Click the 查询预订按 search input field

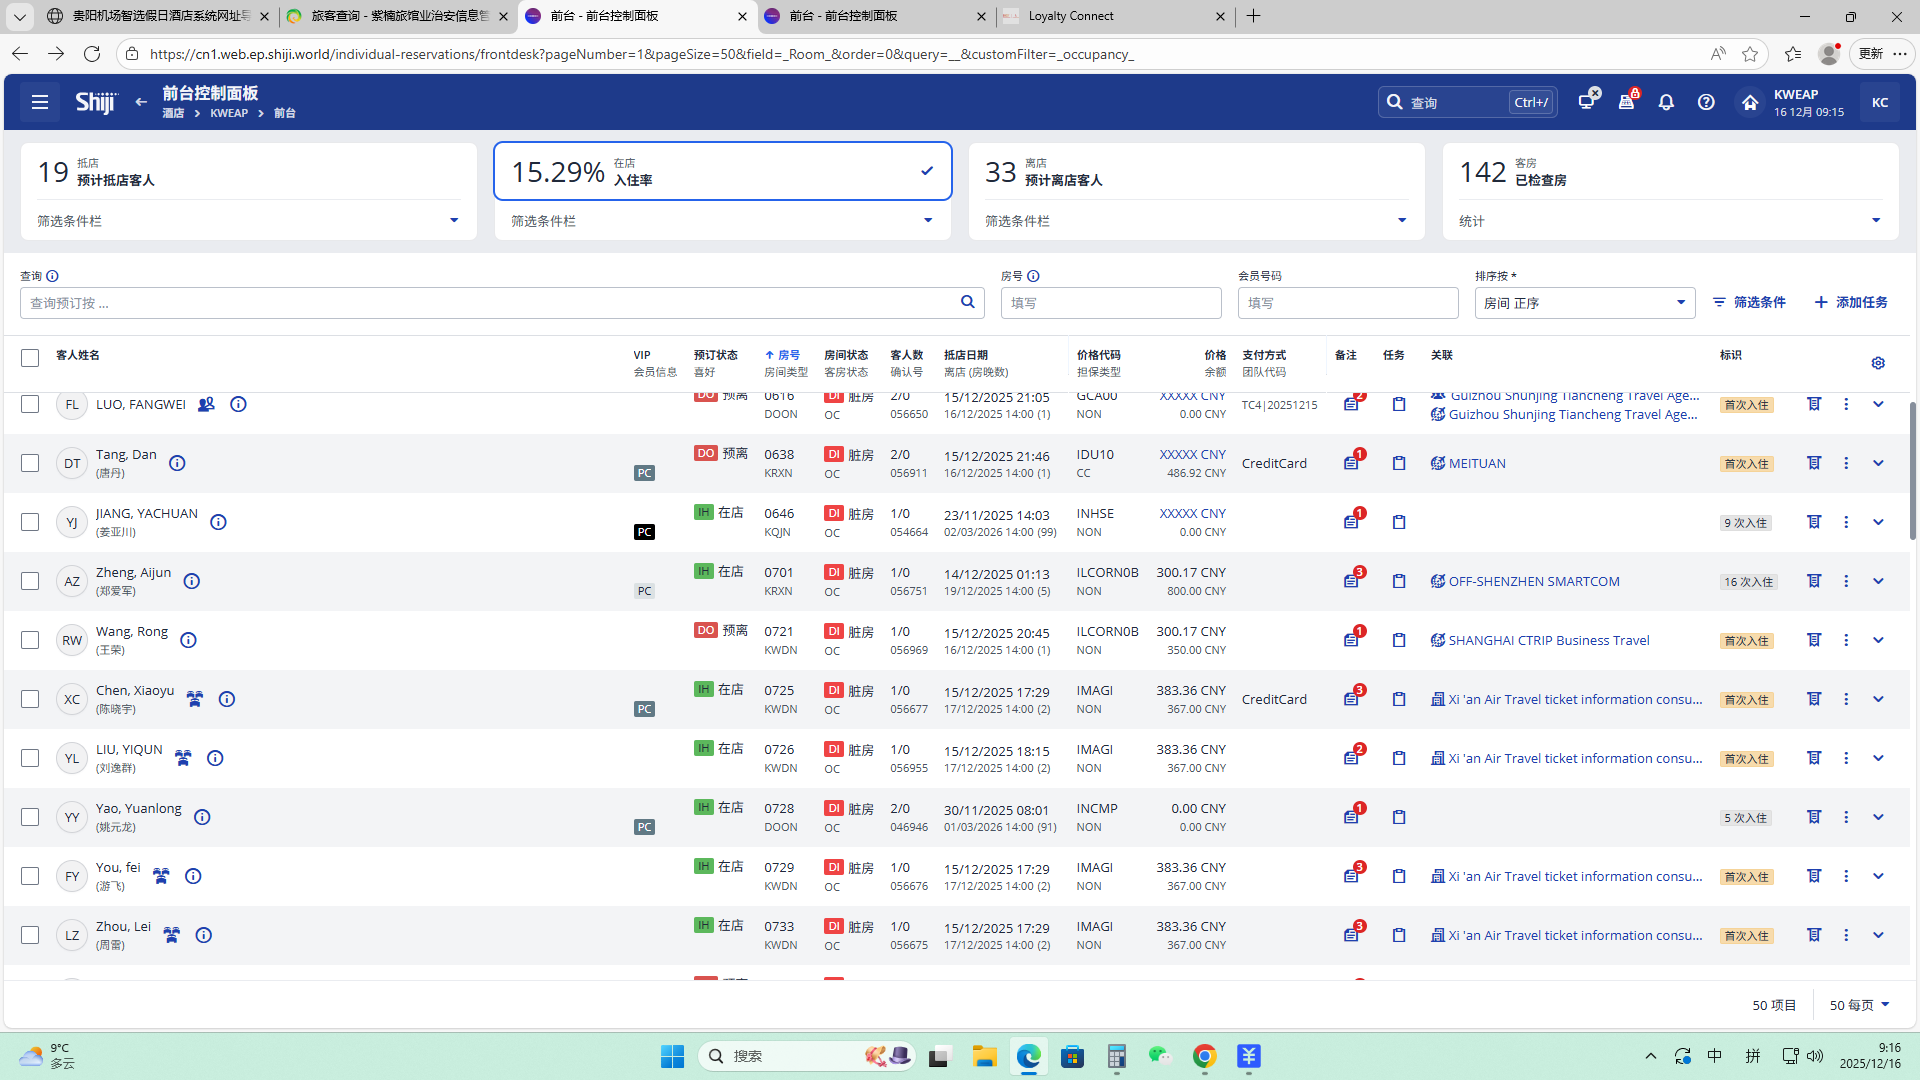coord(490,303)
